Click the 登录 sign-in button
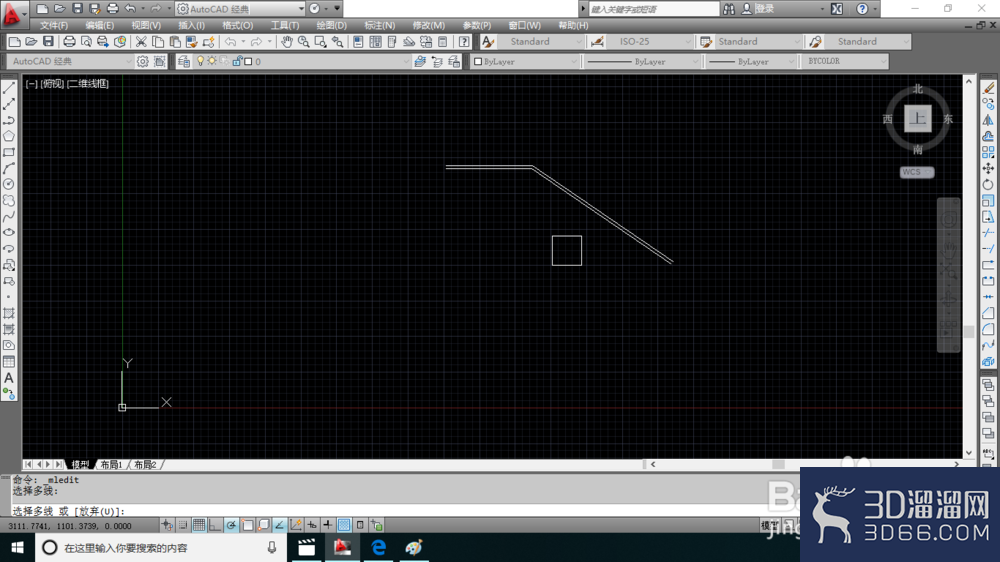The height and width of the screenshot is (562, 1000). [764, 9]
